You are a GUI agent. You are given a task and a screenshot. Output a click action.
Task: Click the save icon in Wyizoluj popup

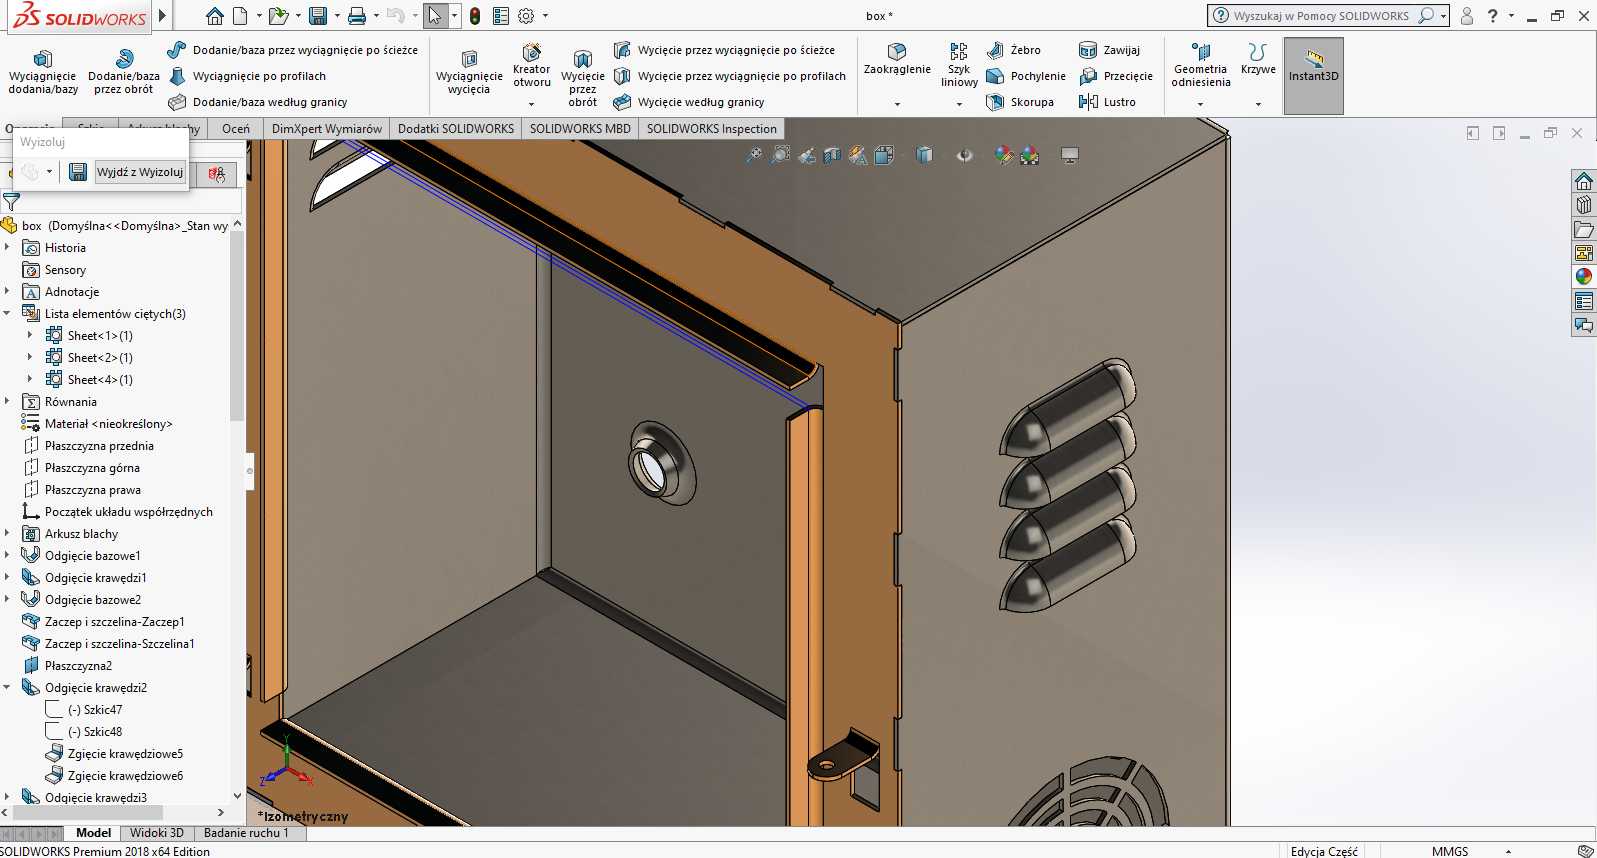(78, 172)
